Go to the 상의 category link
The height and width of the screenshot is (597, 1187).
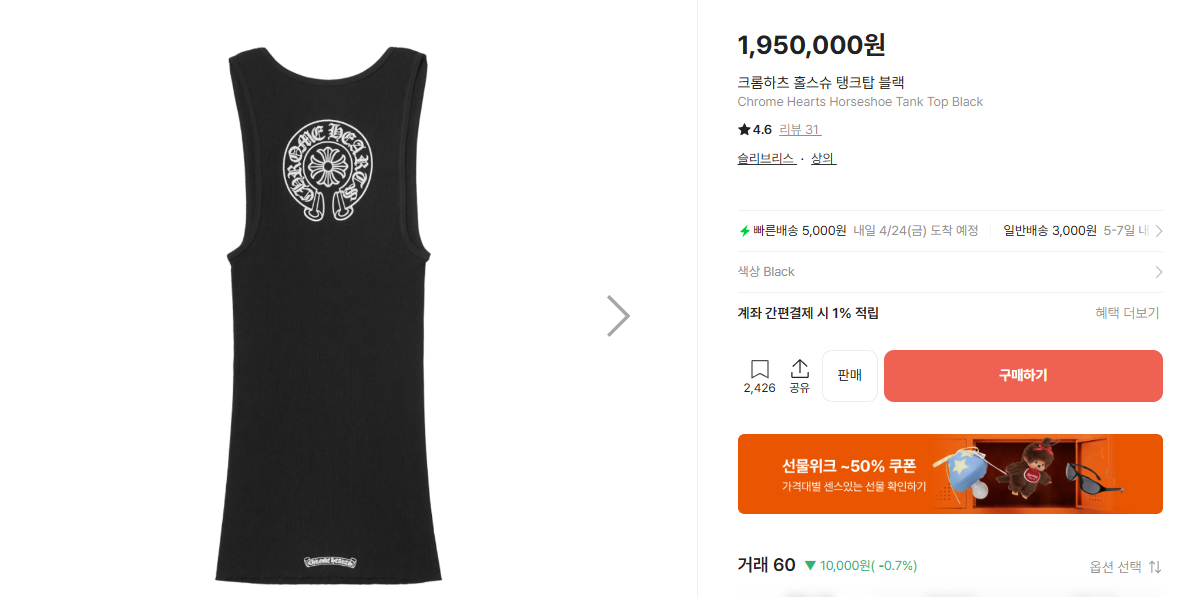click(x=823, y=159)
